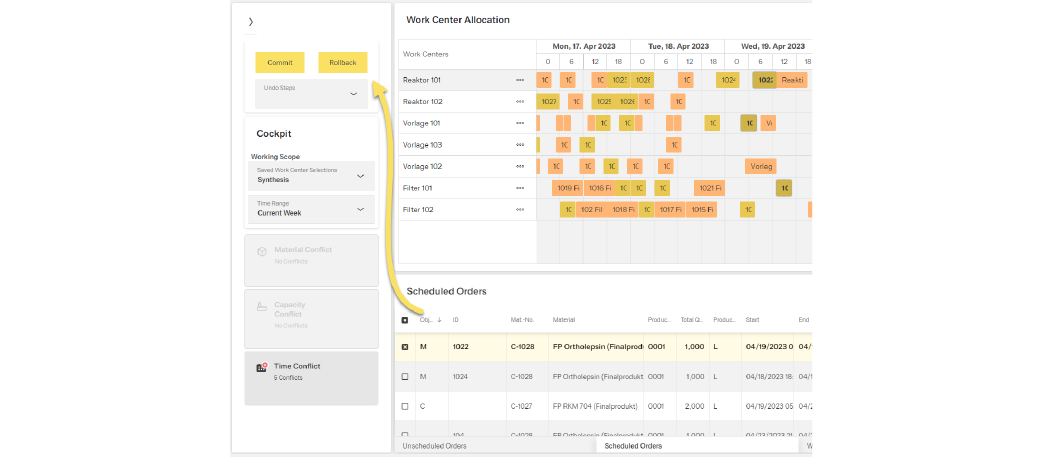Open the Time Range Current Week dropdown
This screenshot has height=457, width=1042.
[360, 209]
